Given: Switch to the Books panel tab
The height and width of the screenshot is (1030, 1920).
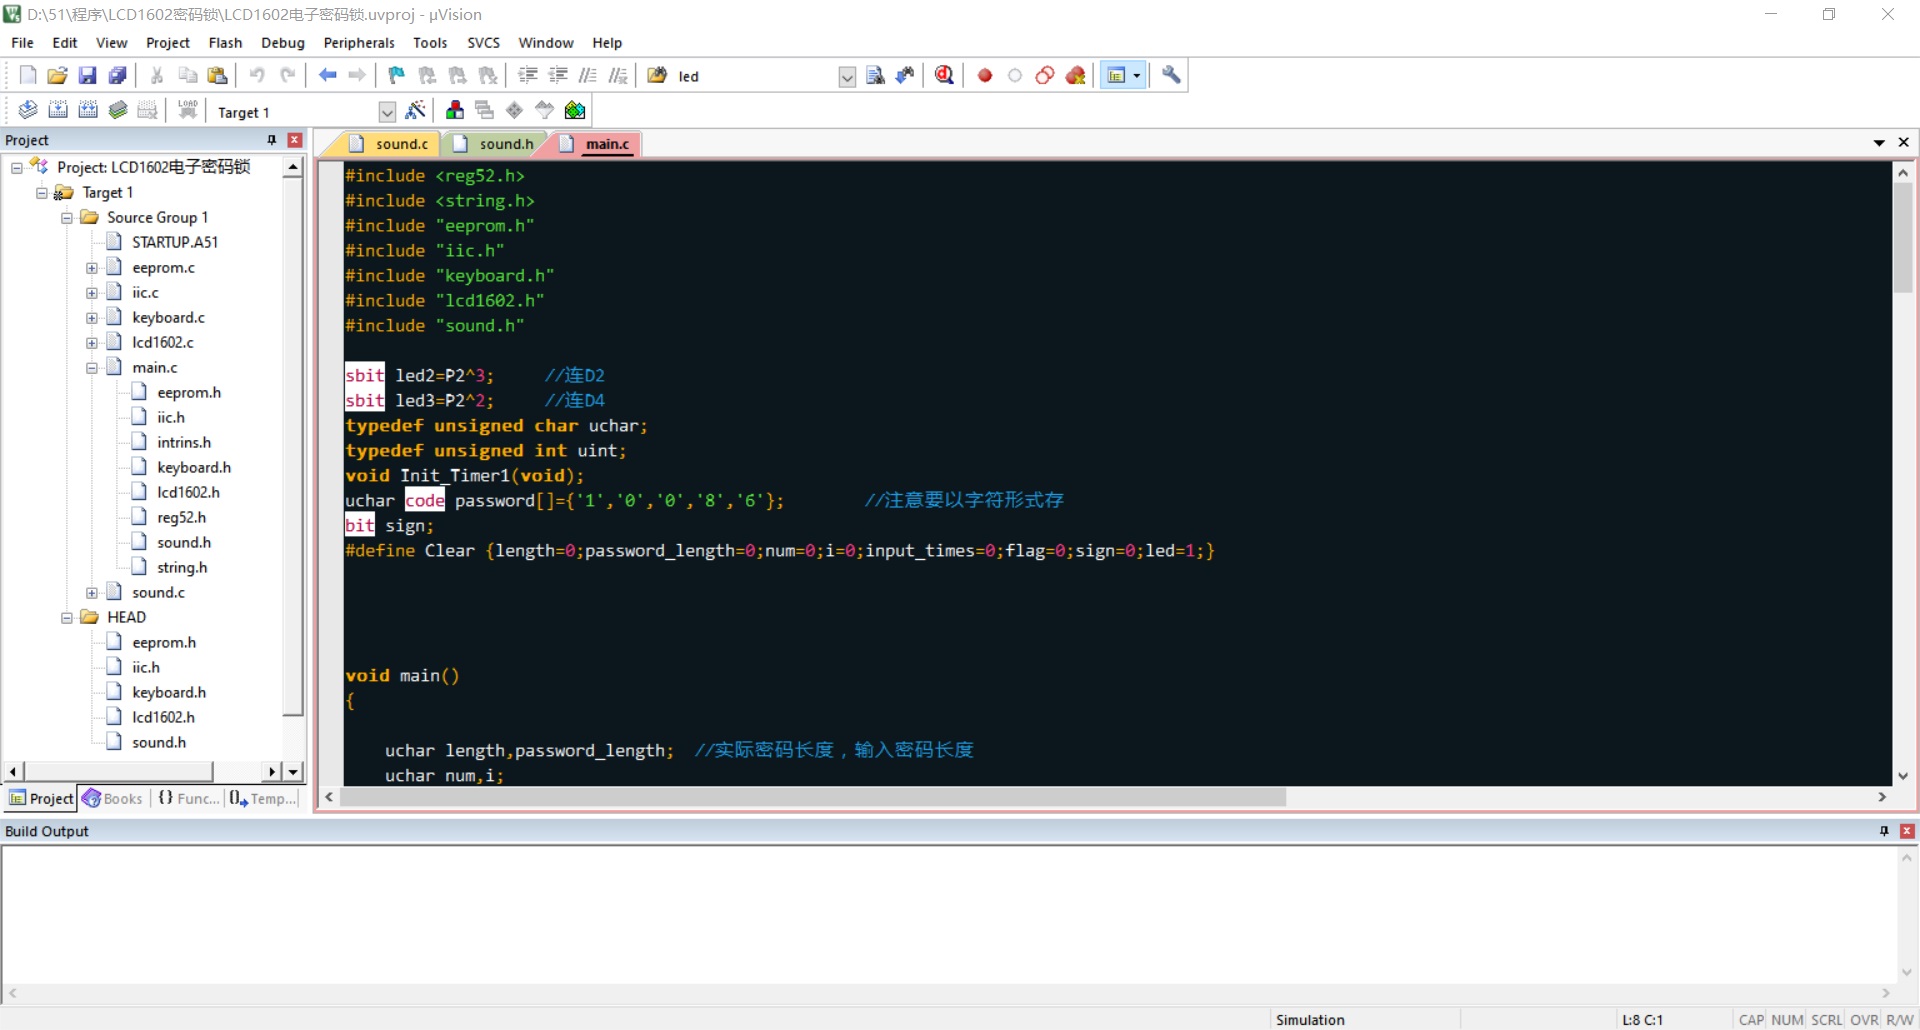Looking at the screenshot, I should 113,798.
